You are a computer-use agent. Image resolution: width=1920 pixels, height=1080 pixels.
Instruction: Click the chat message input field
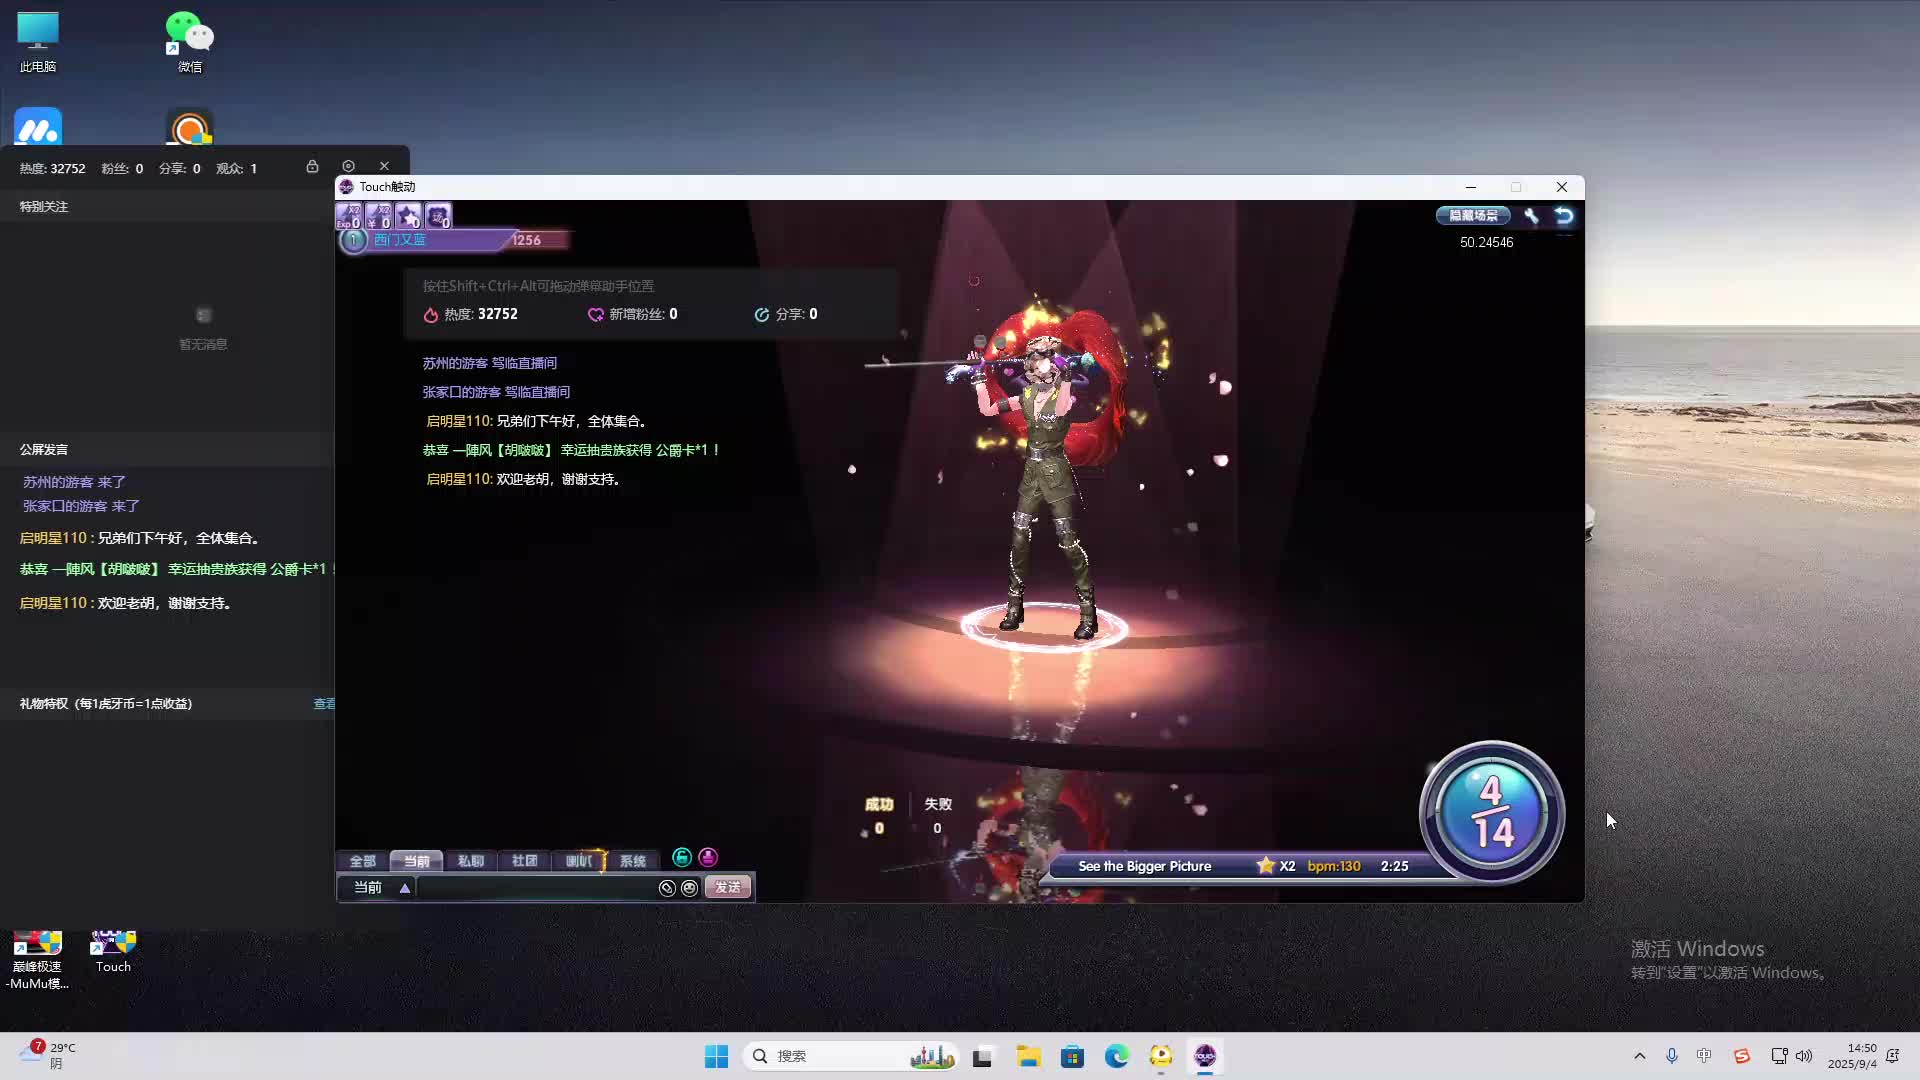point(535,888)
